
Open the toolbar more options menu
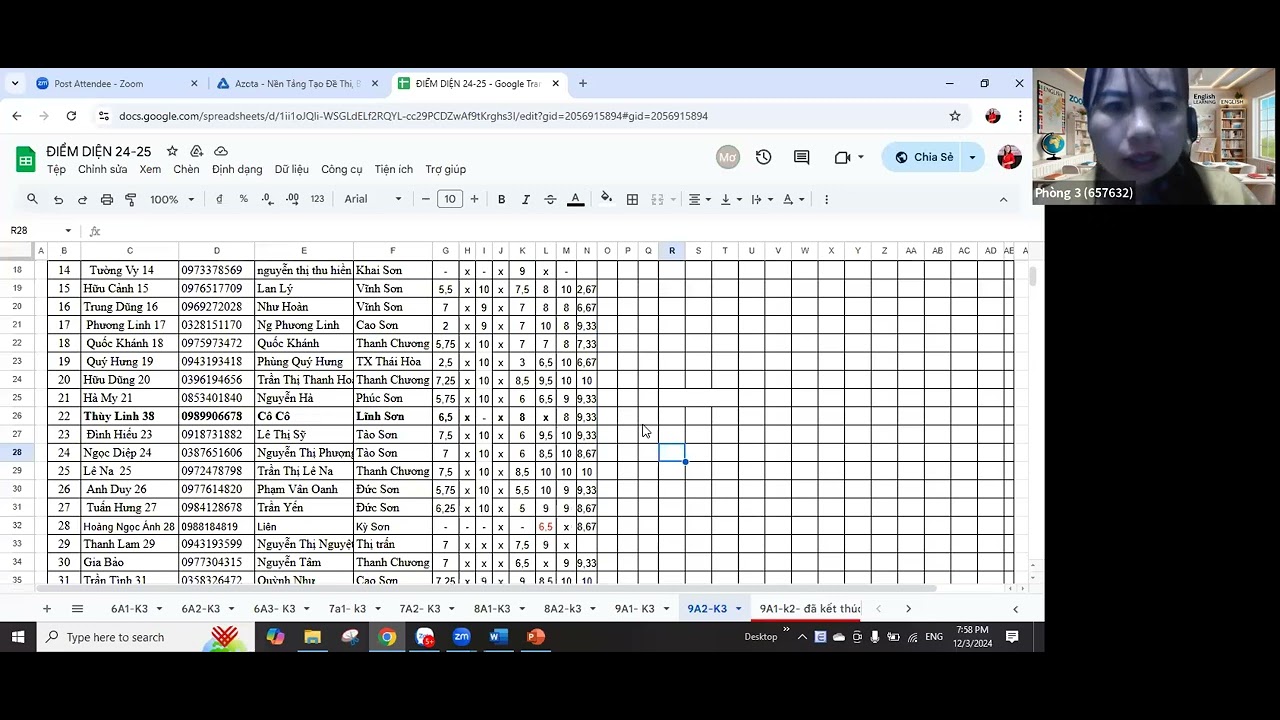[x=826, y=199]
